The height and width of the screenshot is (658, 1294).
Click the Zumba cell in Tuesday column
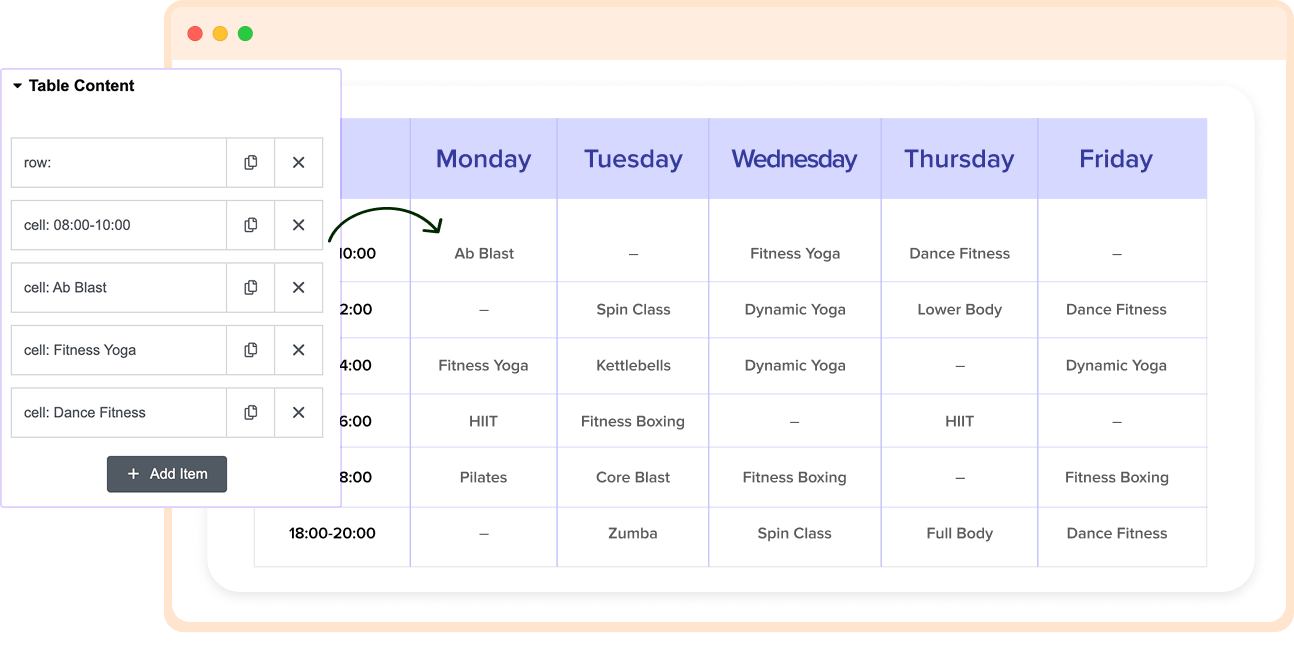tap(633, 533)
